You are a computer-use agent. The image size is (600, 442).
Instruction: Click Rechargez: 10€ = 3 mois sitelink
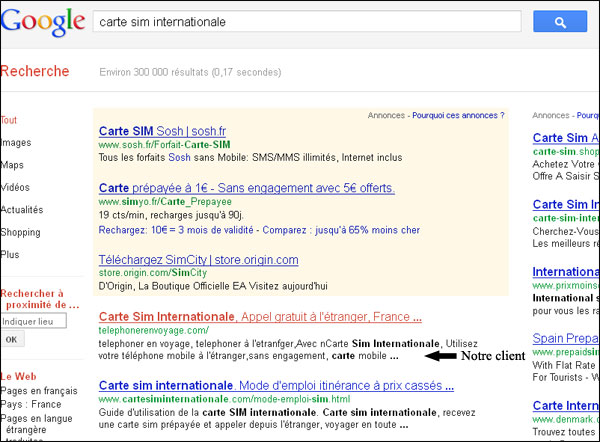pos(176,230)
